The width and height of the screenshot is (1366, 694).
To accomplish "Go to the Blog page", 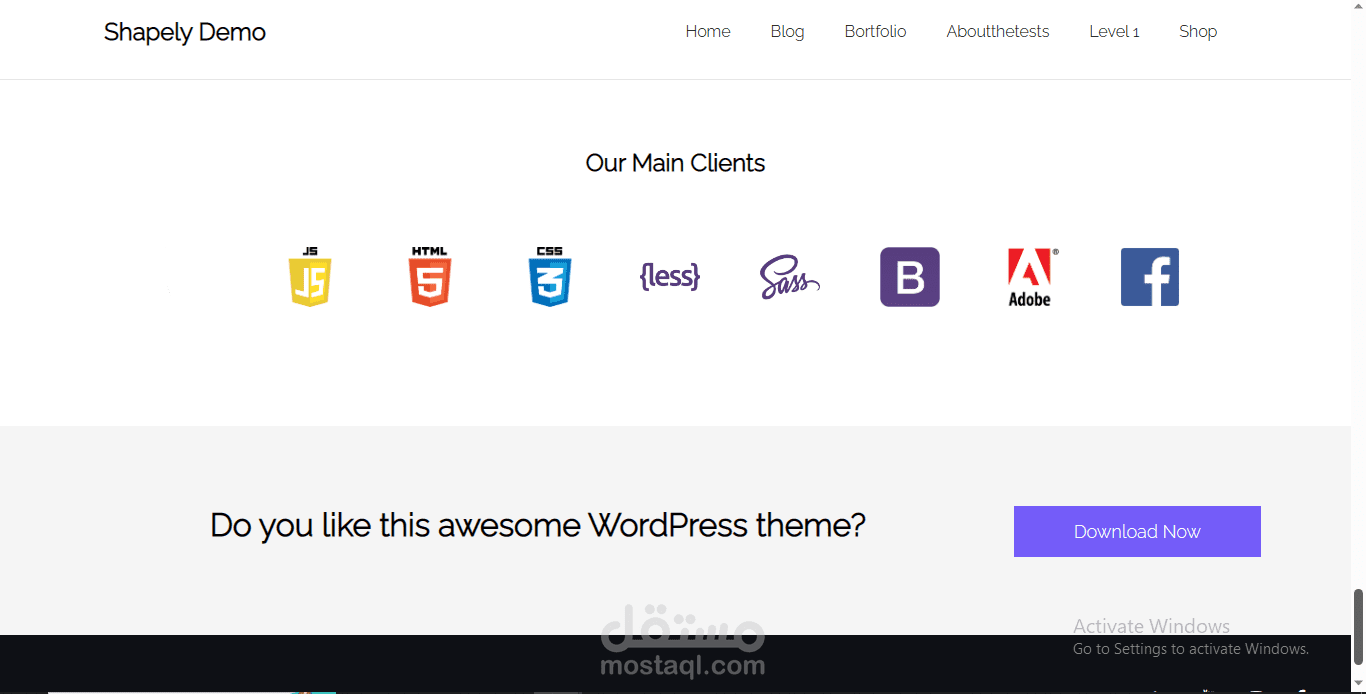I will coord(787,32).
